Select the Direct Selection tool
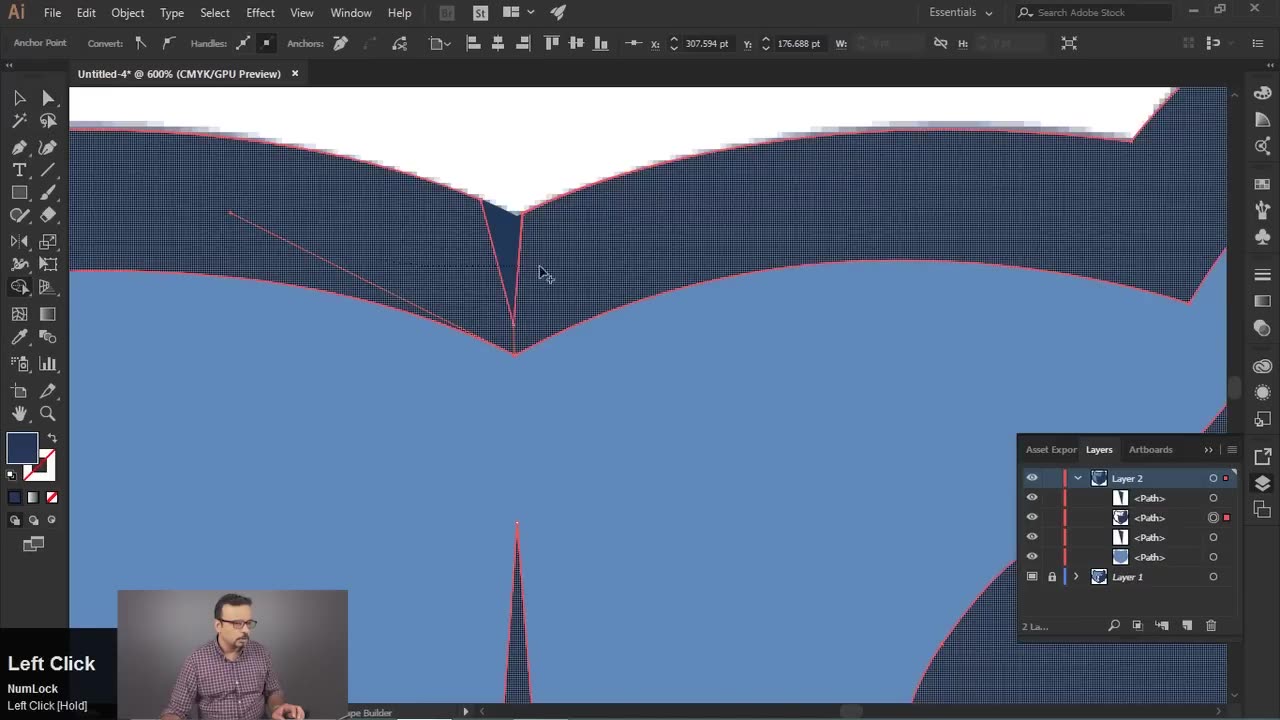The image size is (1280, 720). 48,98
